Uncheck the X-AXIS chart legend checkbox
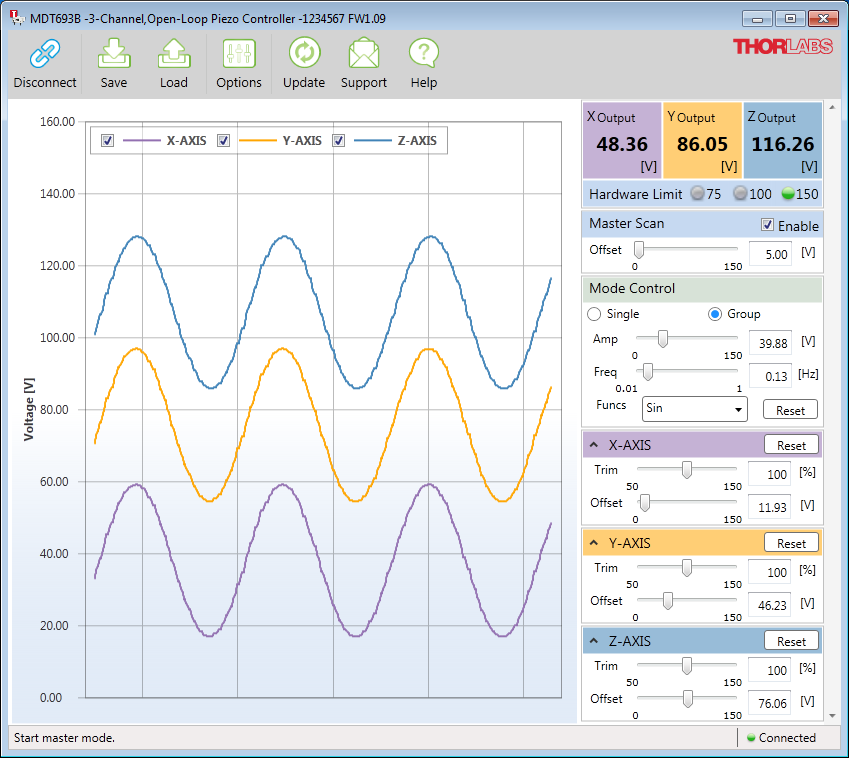Image resolution: width=849 pixels, height=758 pixels. (108, 141)
